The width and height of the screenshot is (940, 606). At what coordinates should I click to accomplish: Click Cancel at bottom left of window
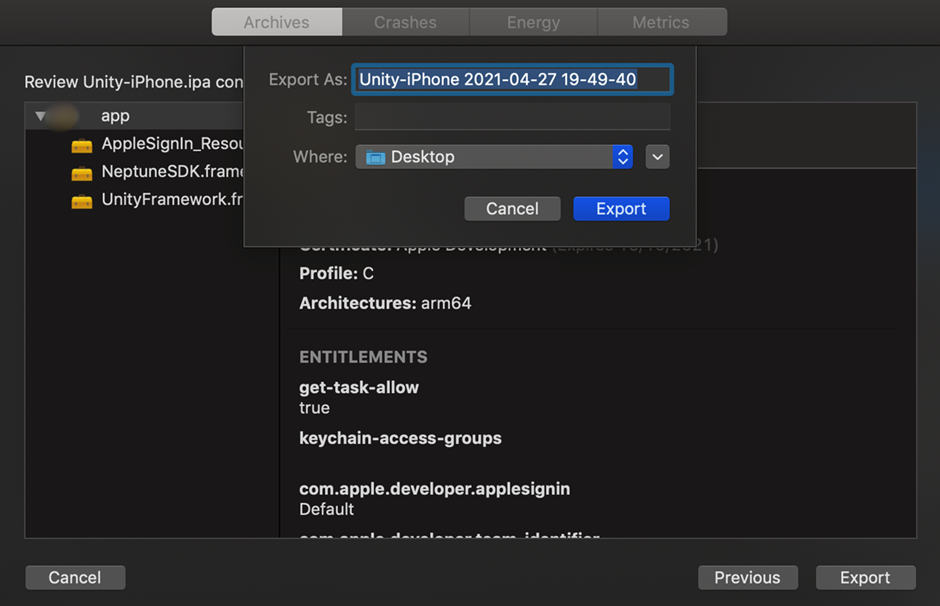75,577
